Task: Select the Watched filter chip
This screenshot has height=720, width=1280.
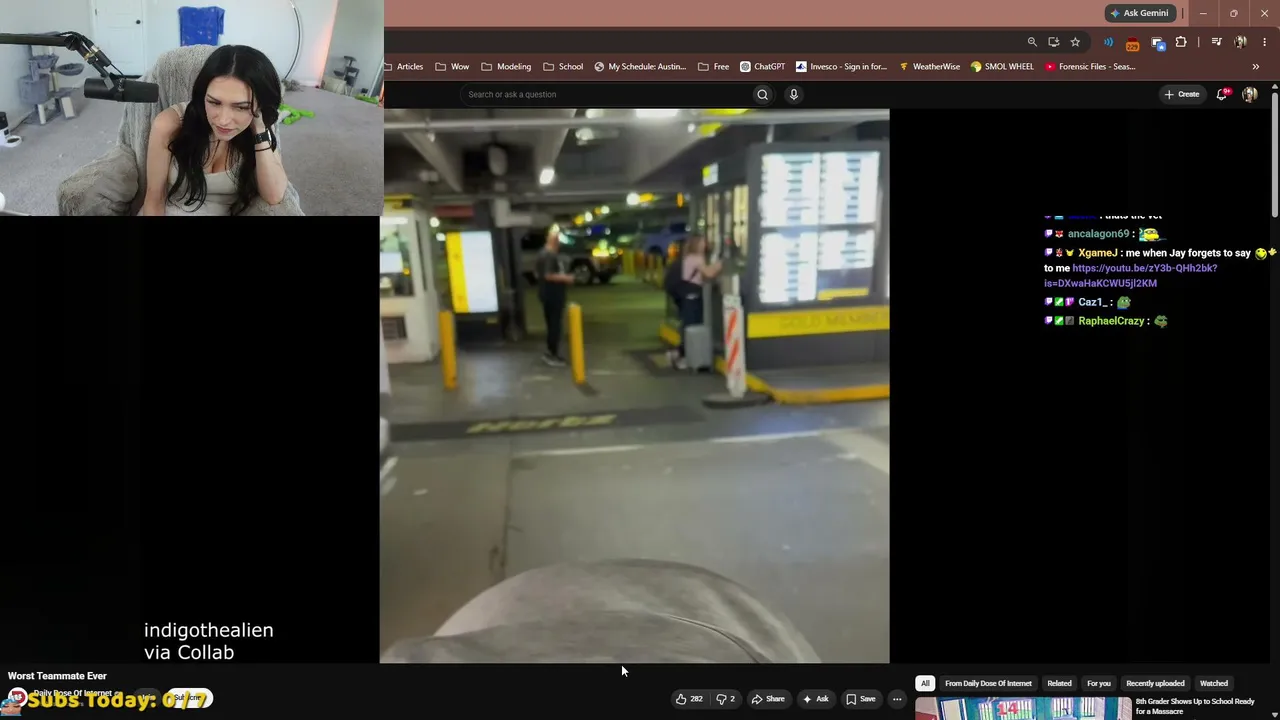Action: click(x=1214, y=684)
